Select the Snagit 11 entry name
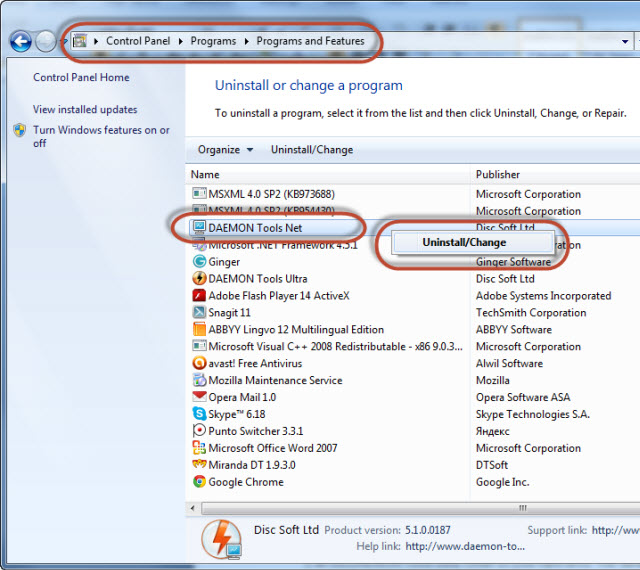640x570 pixels. pos(229,313)
